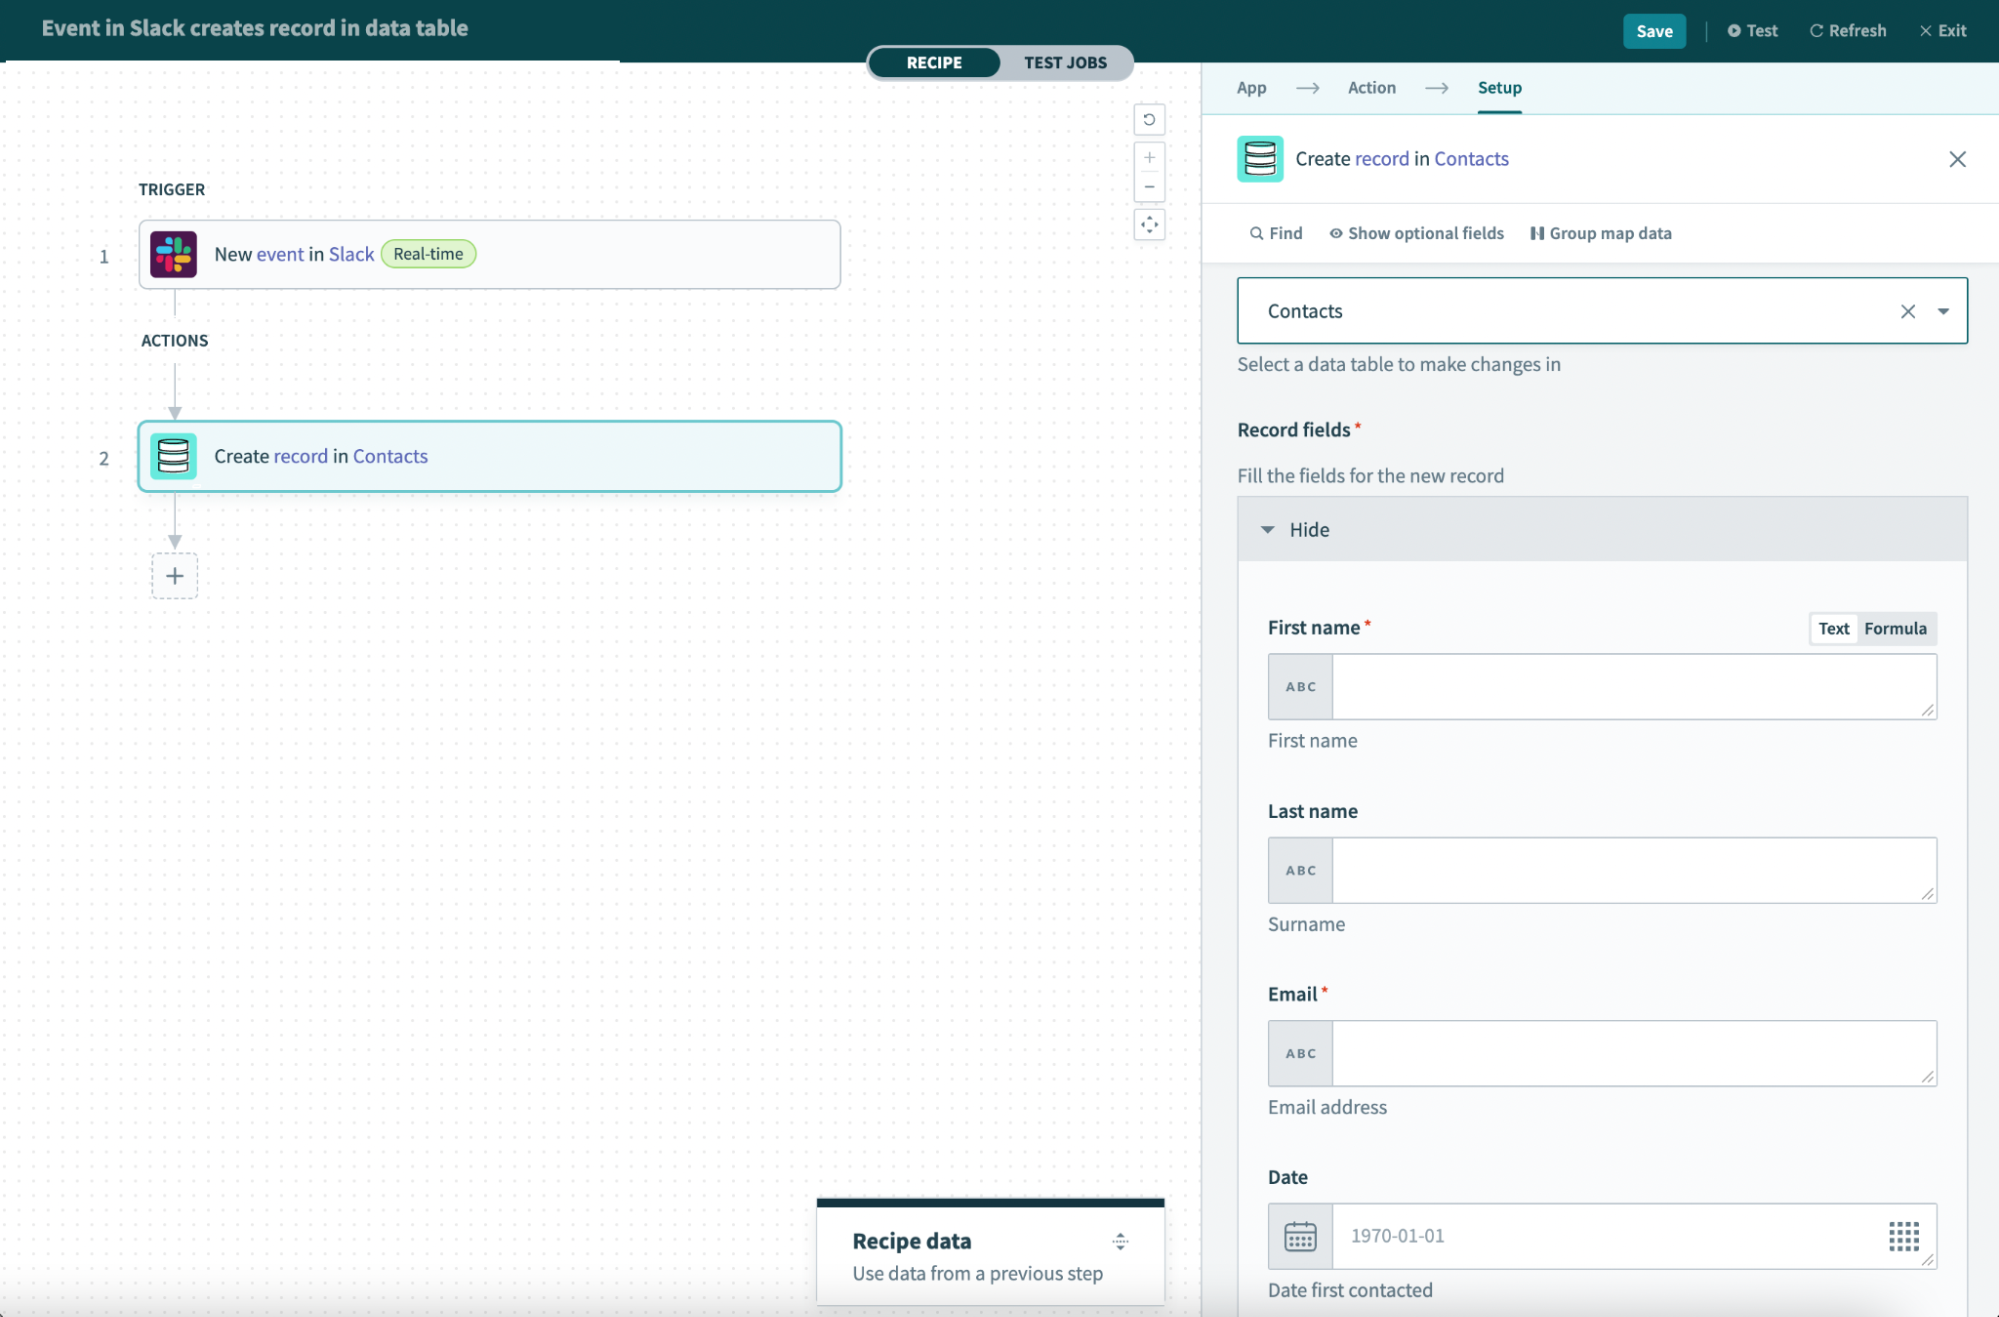1999x1317 pixels.
Task: Open the data pill grid icon in Date field
Action: pyautogui.click(x=1903, y=1236)
